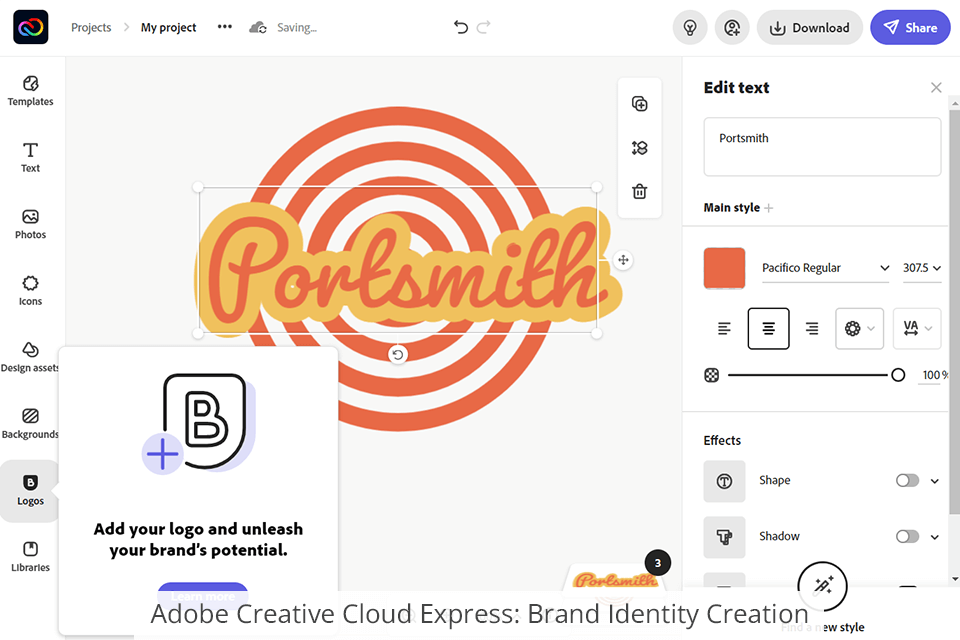Click the Share button

click(x=910, y=28)
